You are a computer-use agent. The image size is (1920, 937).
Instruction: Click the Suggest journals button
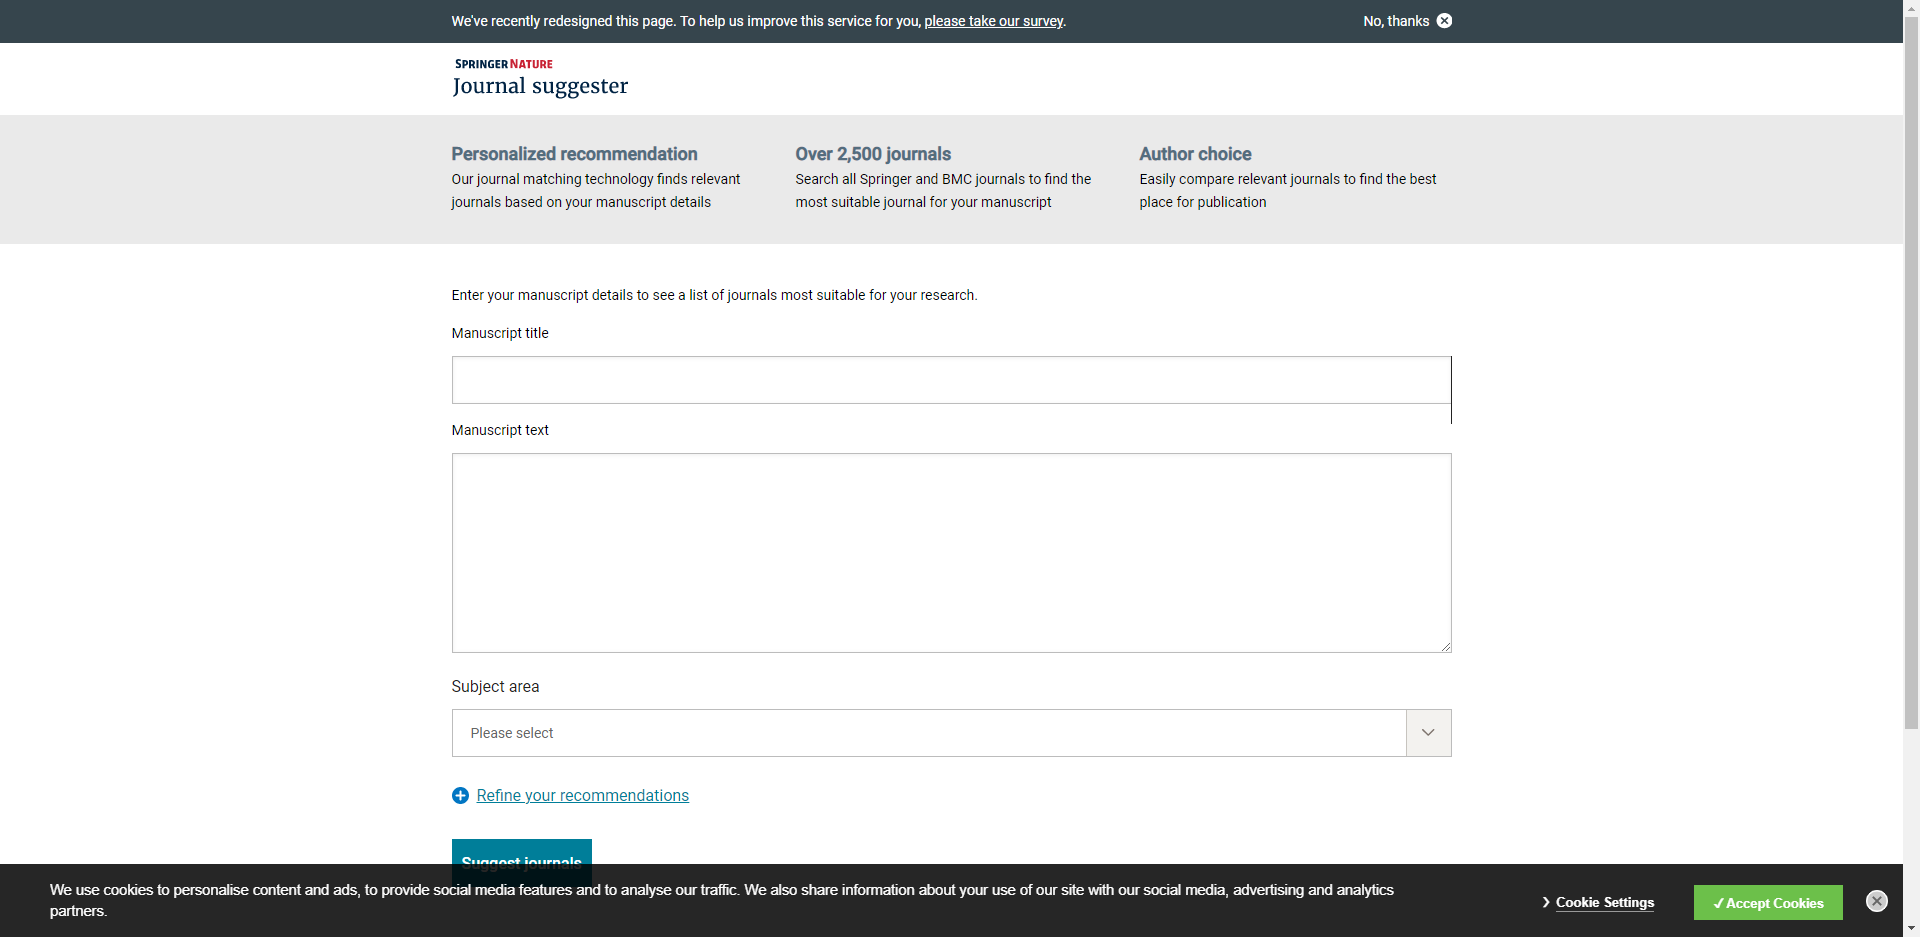521,852
